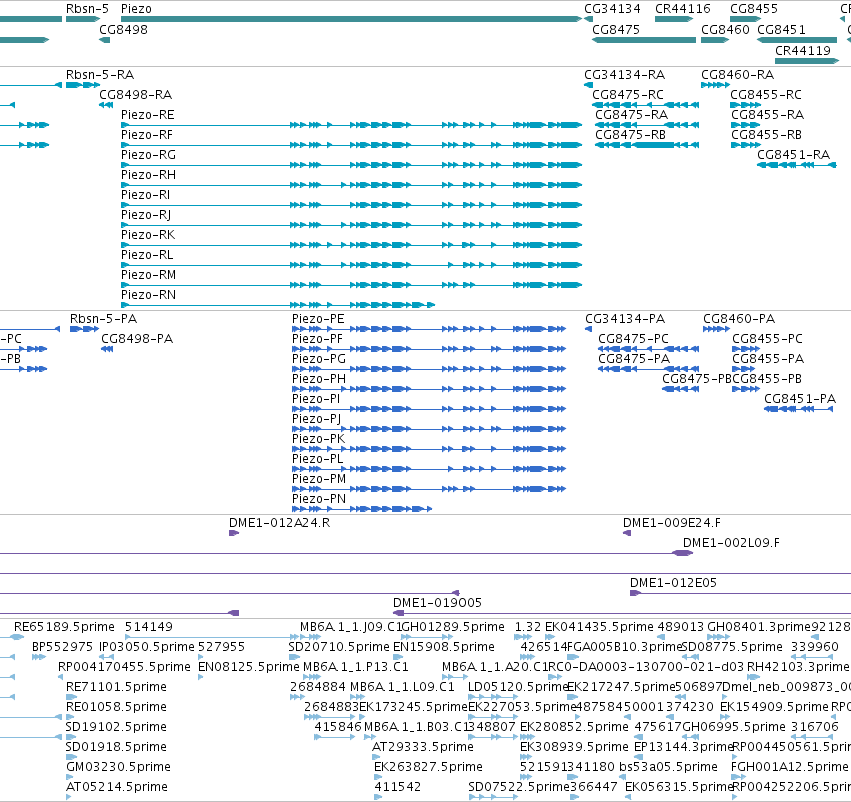Viewport: 851px width, 802px height.
Task: Click the DME1-019O05 clone label
Action: [437, 603]
